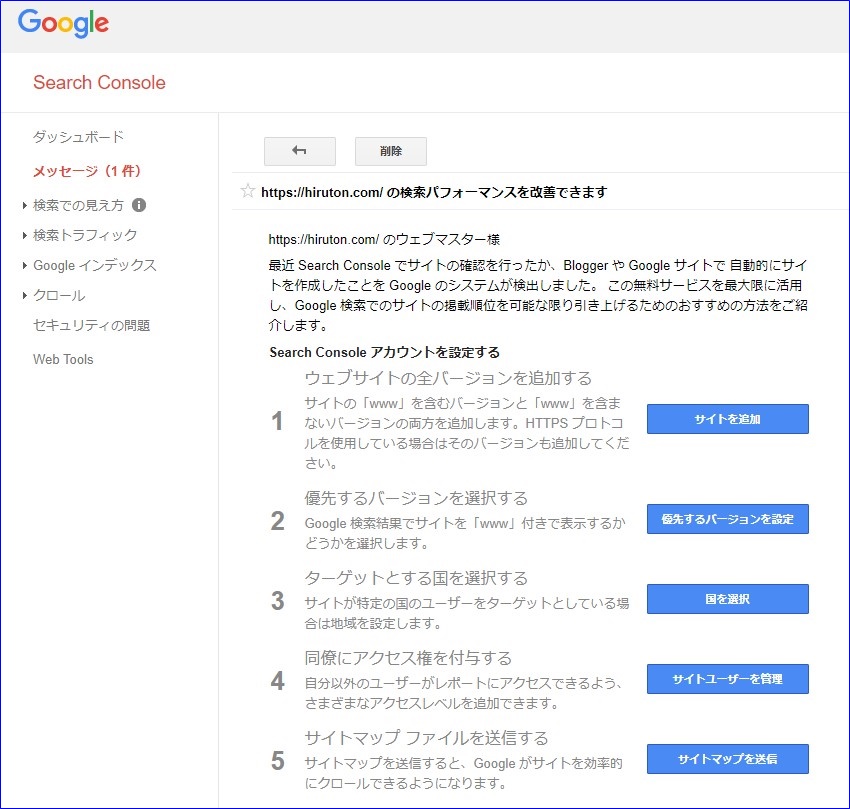Viewport: 850px width, 809px height.
Task: Expand the 検索トラフィック arrow
Action: (x=25, y=235)
